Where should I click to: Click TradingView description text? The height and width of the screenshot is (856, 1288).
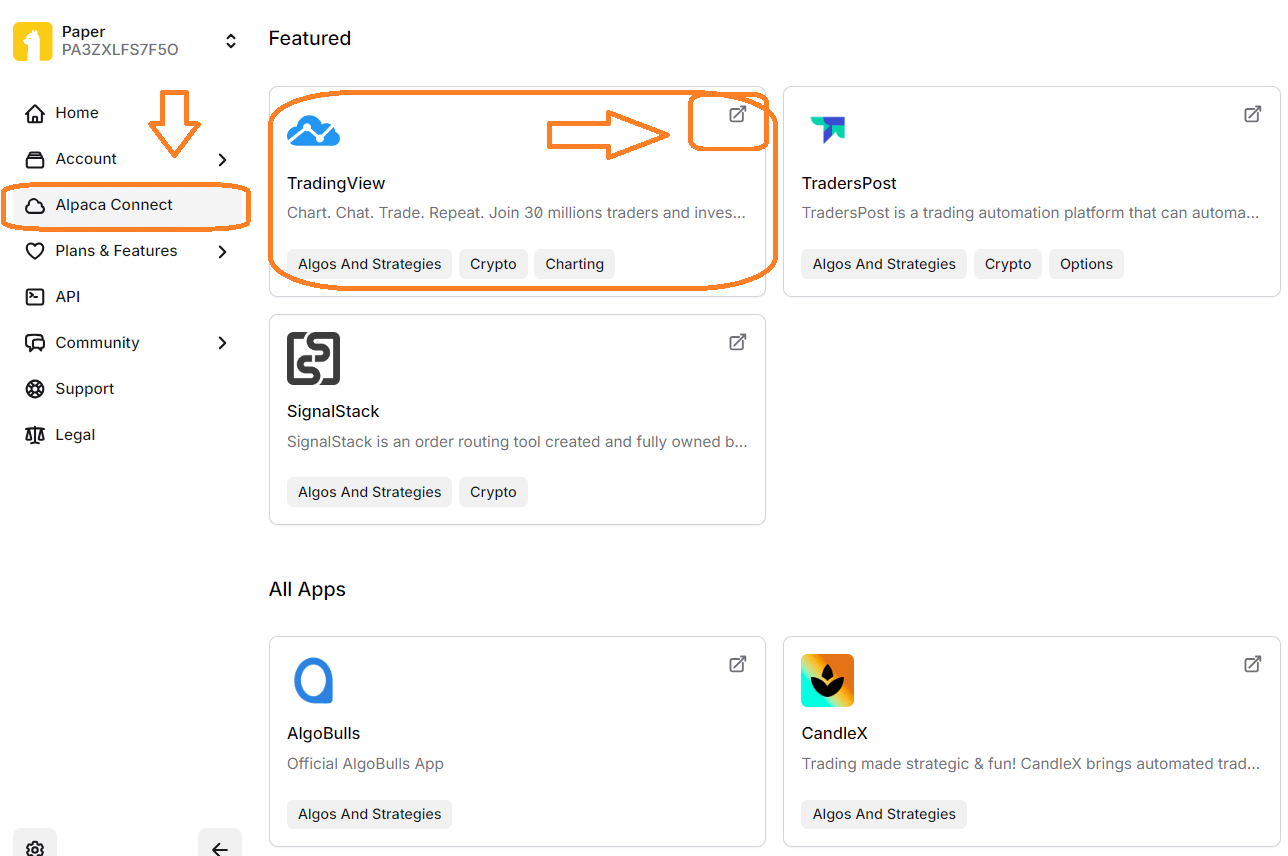click(517, 213)
